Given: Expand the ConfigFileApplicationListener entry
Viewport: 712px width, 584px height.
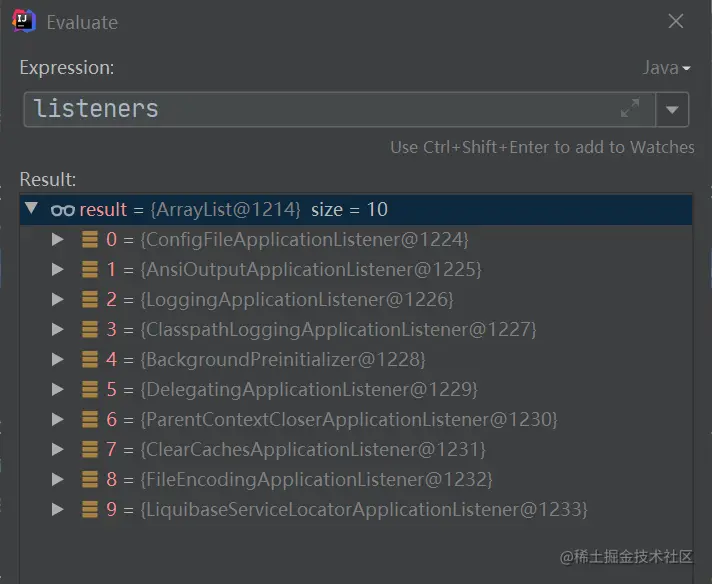Looking at the screenshot, I should [x=58, y=239].
